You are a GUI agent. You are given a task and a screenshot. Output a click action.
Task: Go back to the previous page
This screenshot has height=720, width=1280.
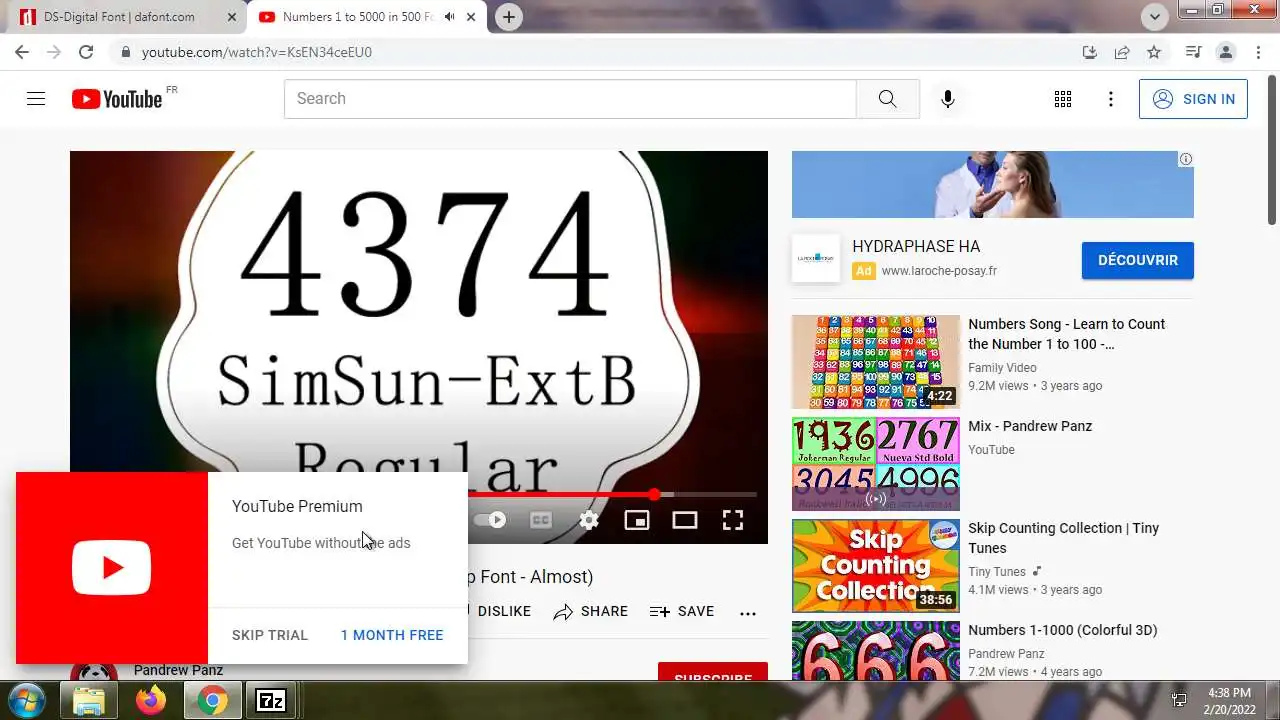click(x=22, y=52)
